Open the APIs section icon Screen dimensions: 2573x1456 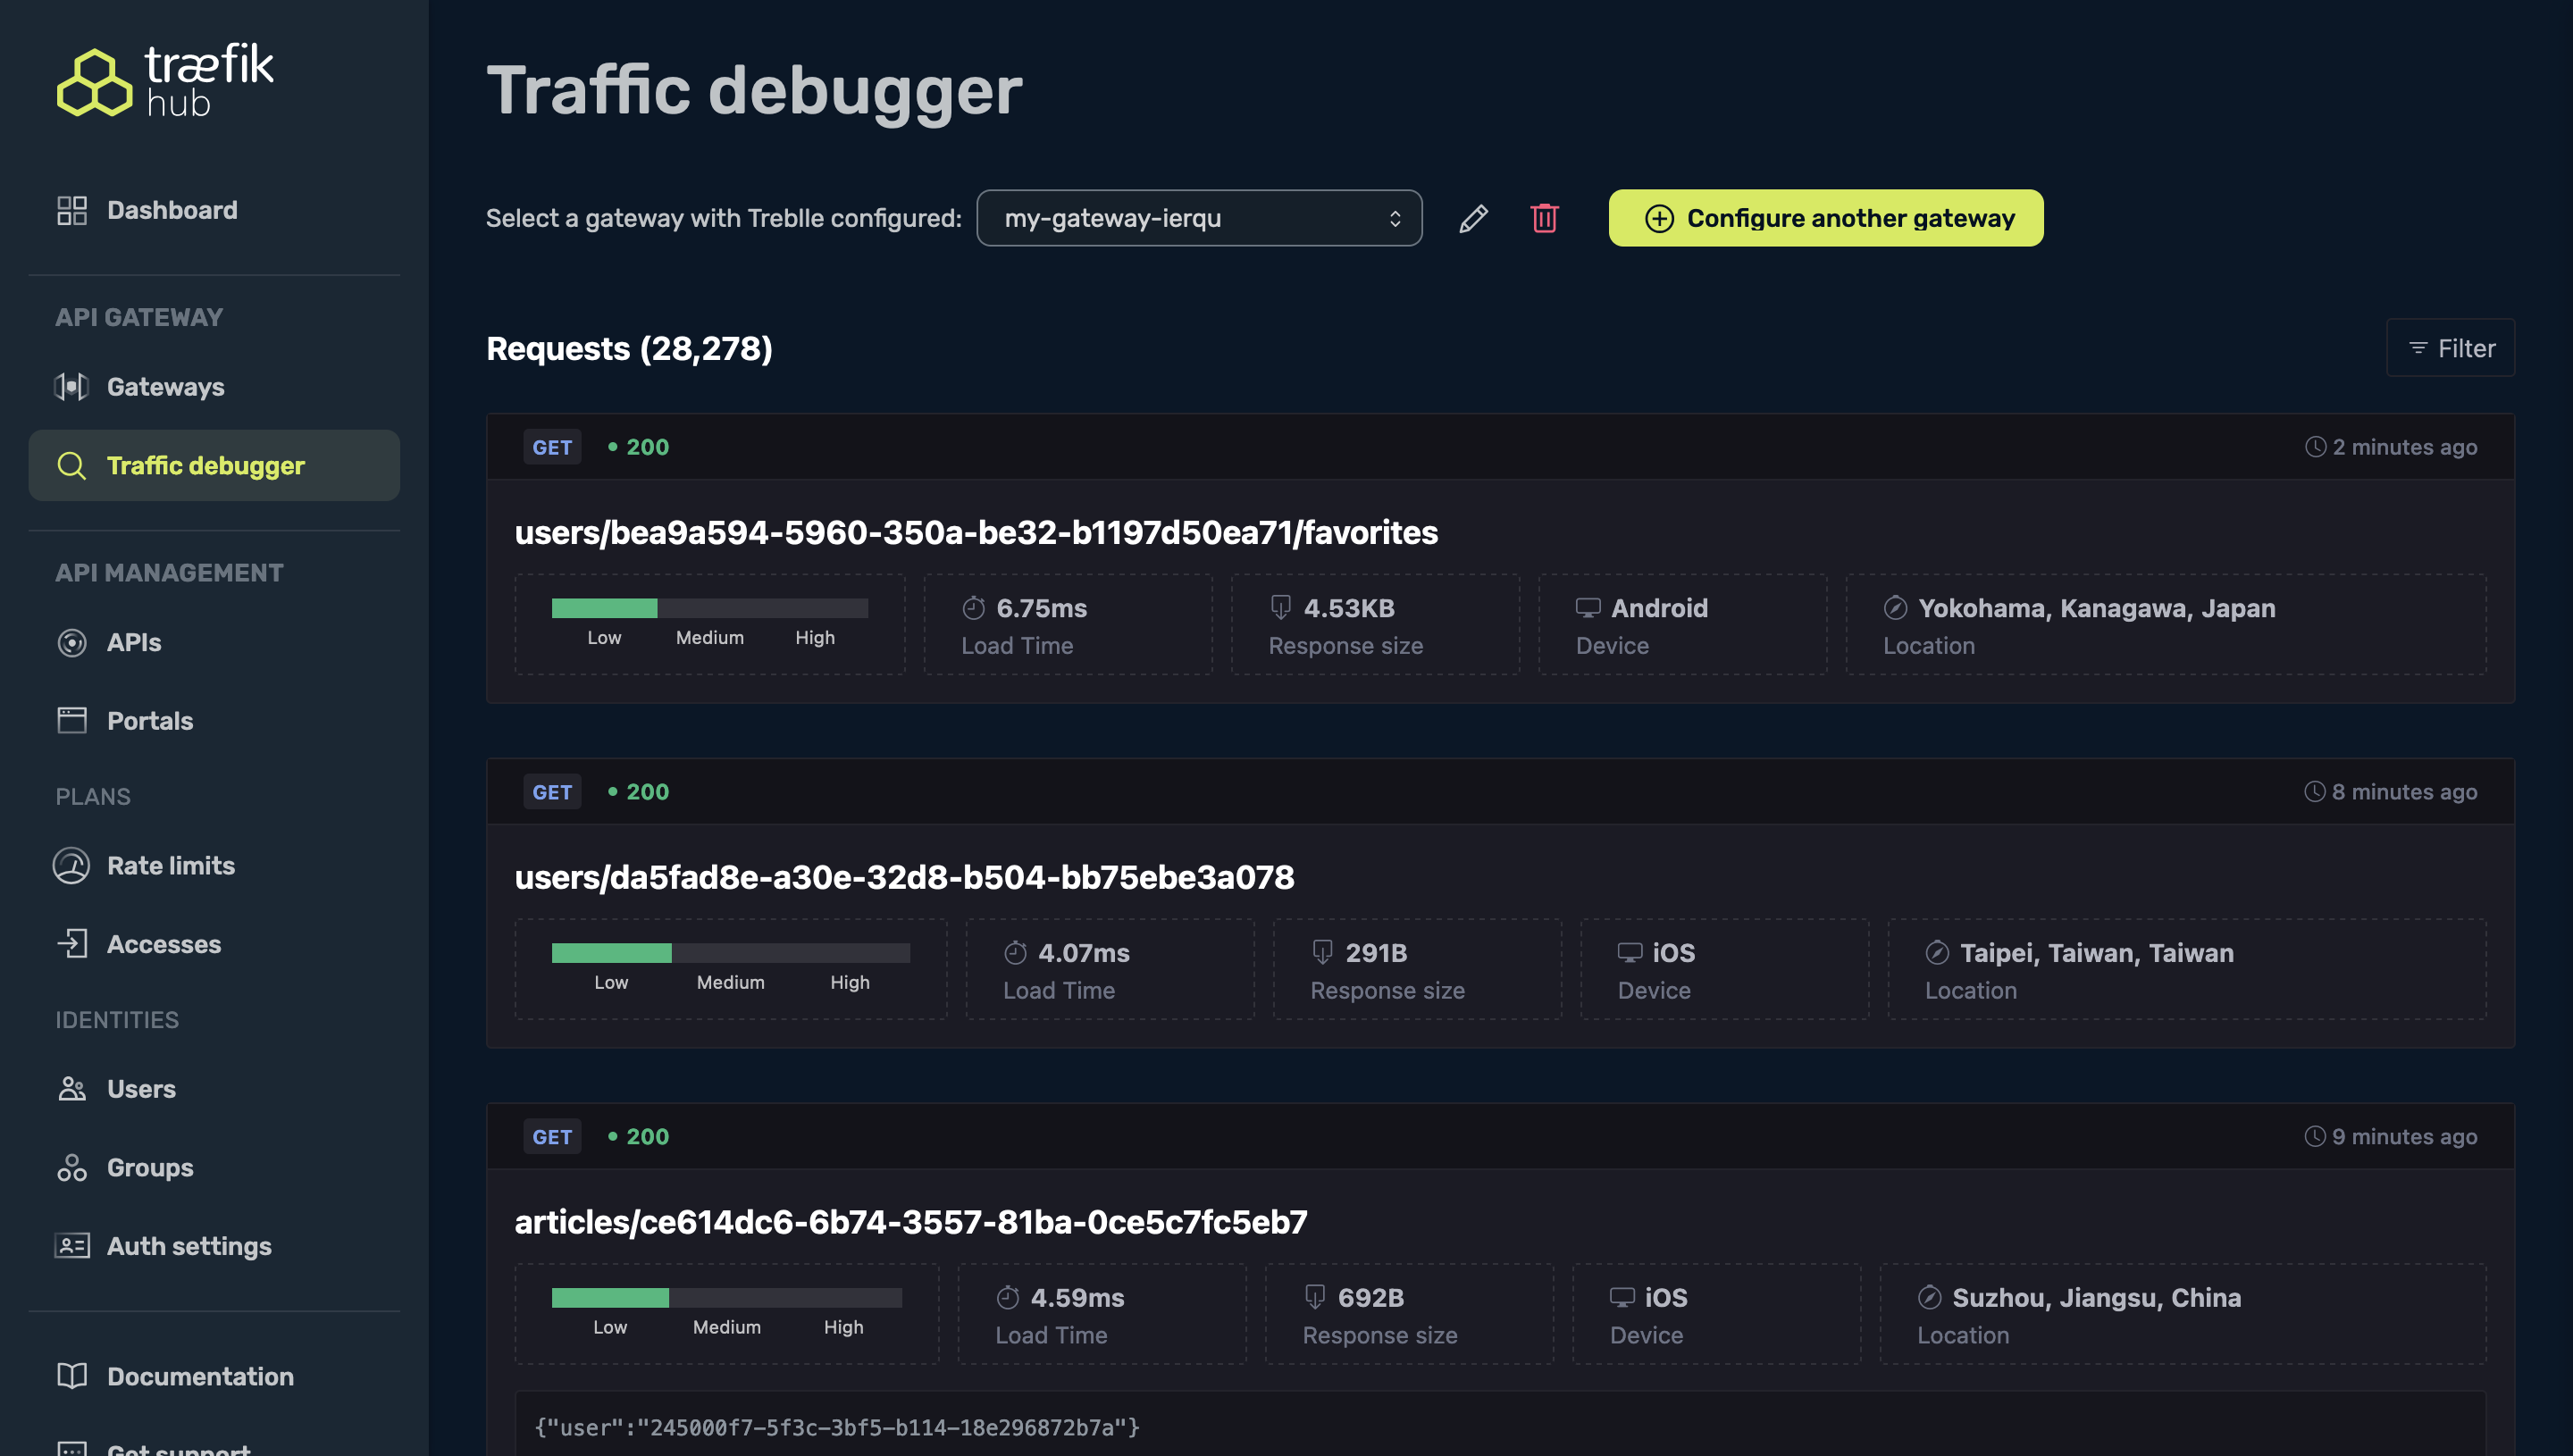click(x=71, y=642)
